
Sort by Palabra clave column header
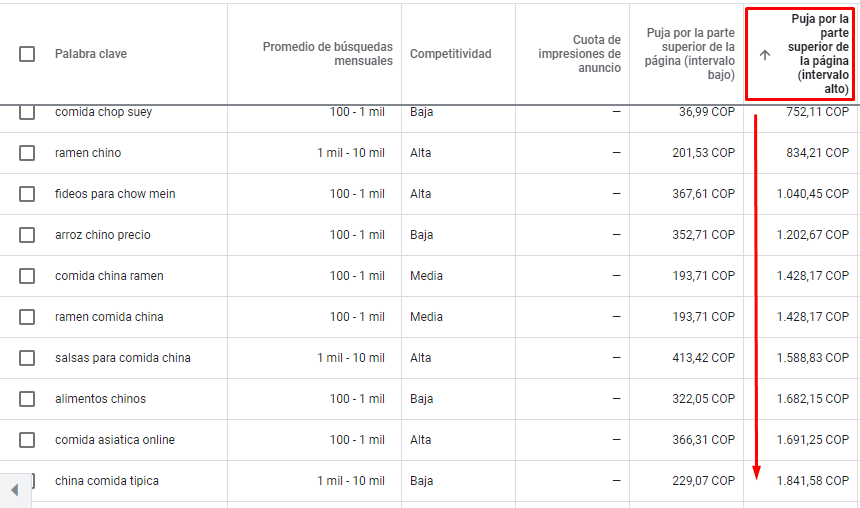(x=91, y=54)
